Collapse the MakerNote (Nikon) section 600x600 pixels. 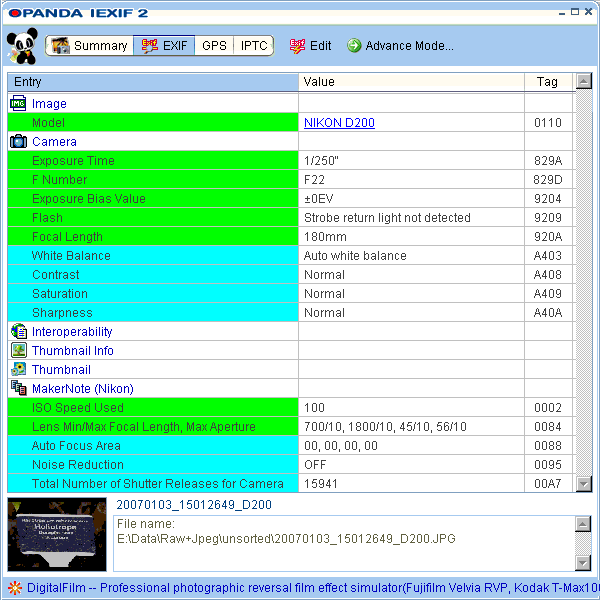[x=83, y=388]
